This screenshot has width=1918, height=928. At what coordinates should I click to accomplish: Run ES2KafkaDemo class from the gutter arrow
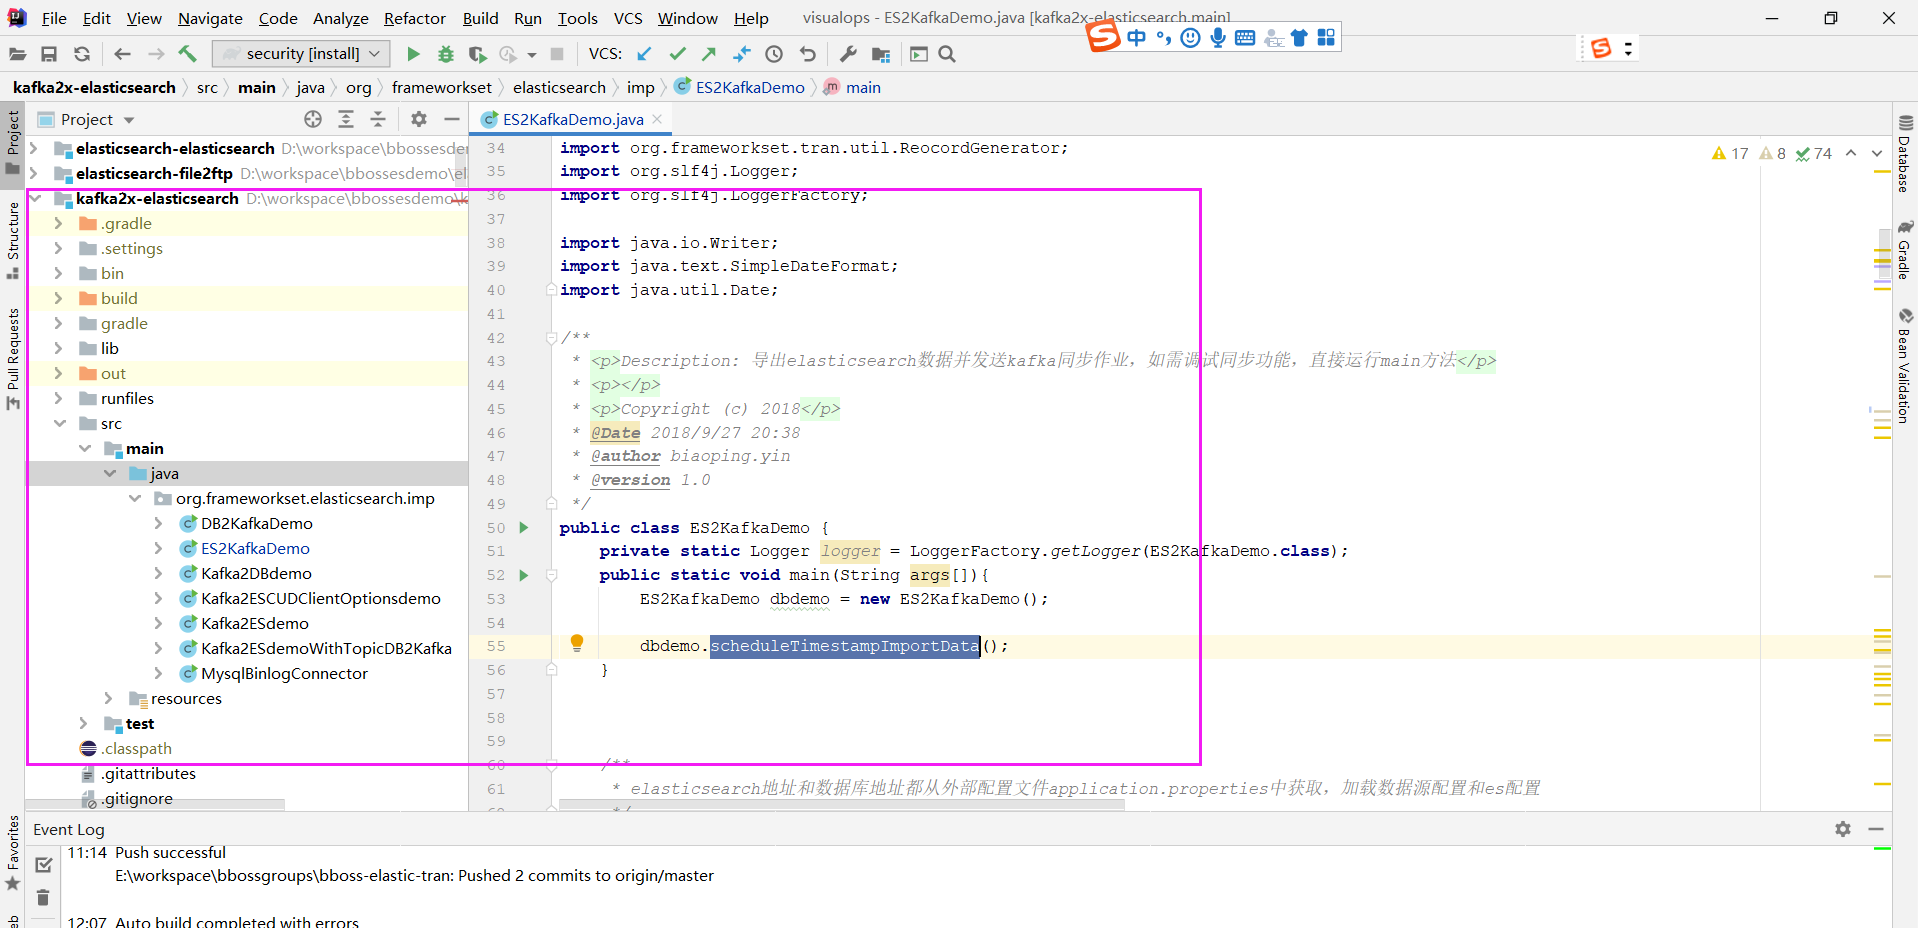(x=523, y=527)
